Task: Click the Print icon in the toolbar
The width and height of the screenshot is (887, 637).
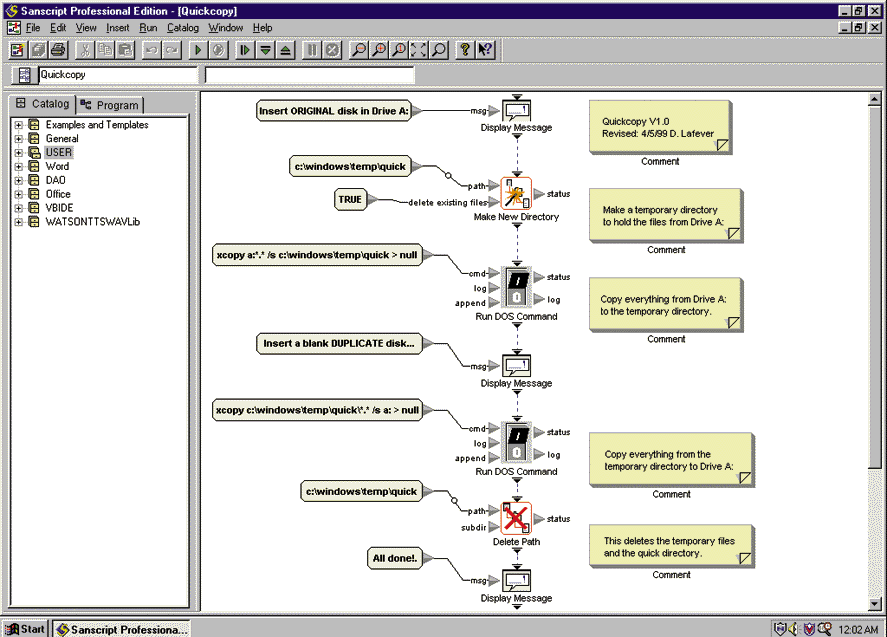Action: click(58, 49)
